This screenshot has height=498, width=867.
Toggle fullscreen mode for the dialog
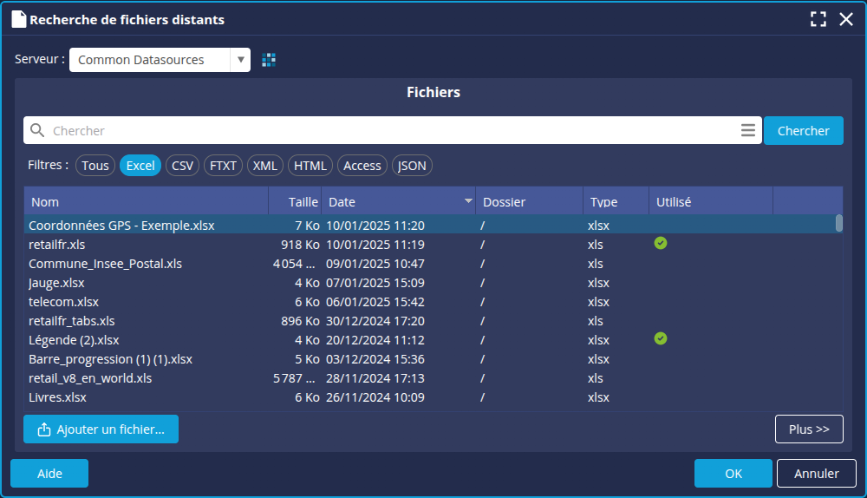[x=818, y=19]
